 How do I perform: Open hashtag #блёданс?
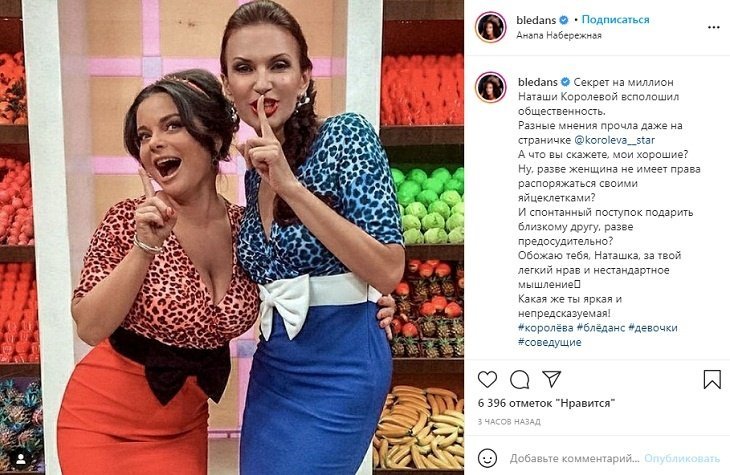click(x=601, y=328)
